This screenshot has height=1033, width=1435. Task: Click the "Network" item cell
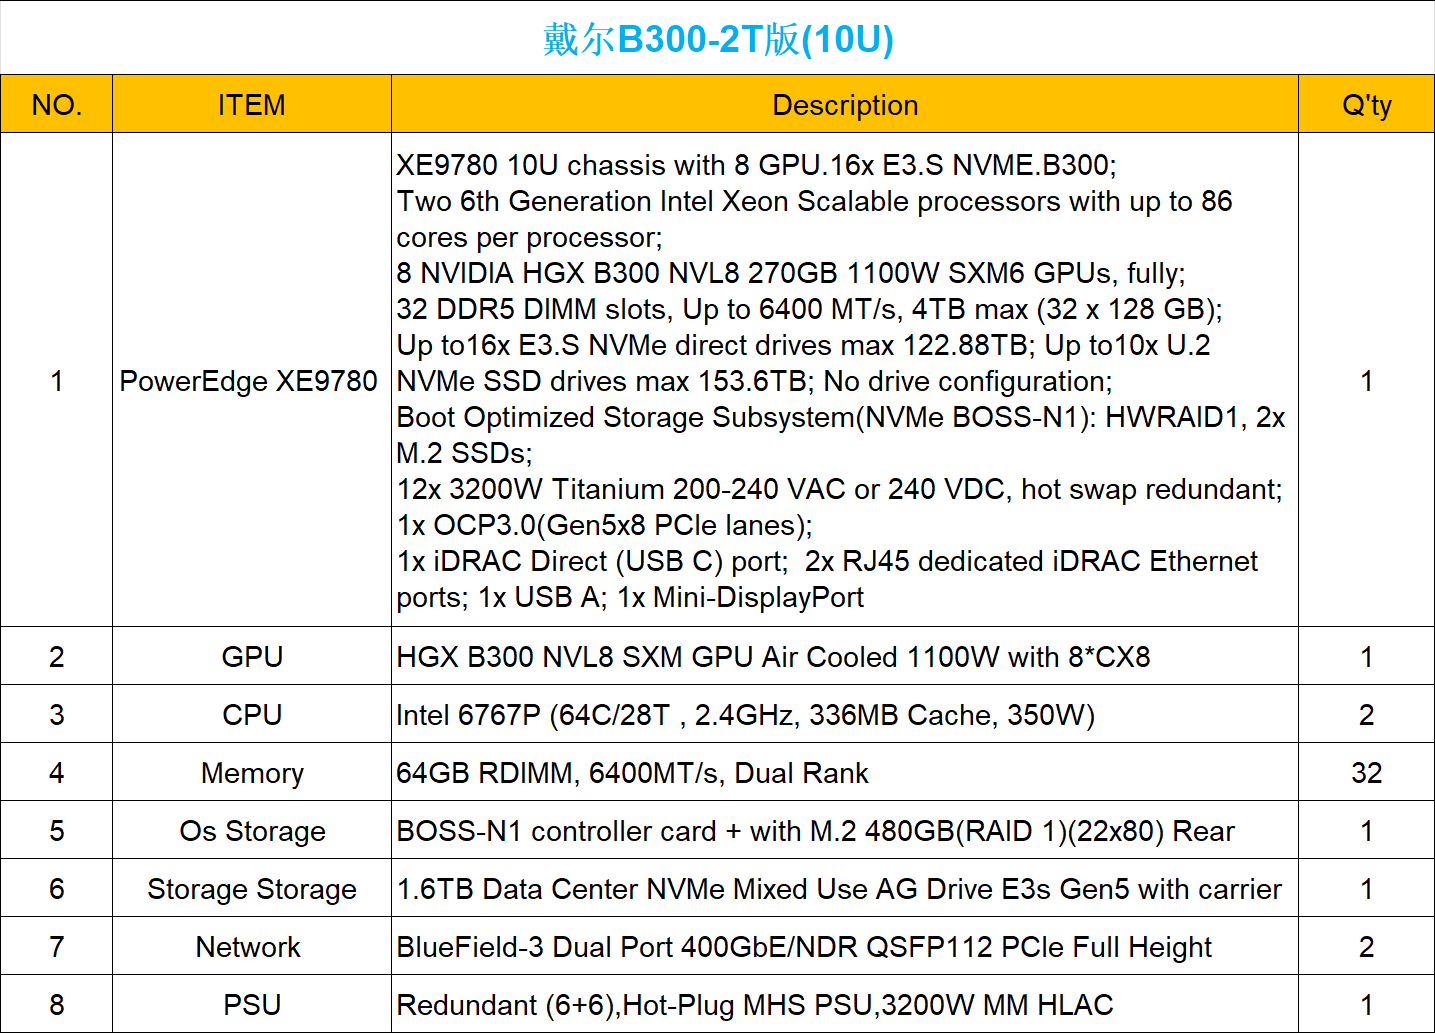252,946
